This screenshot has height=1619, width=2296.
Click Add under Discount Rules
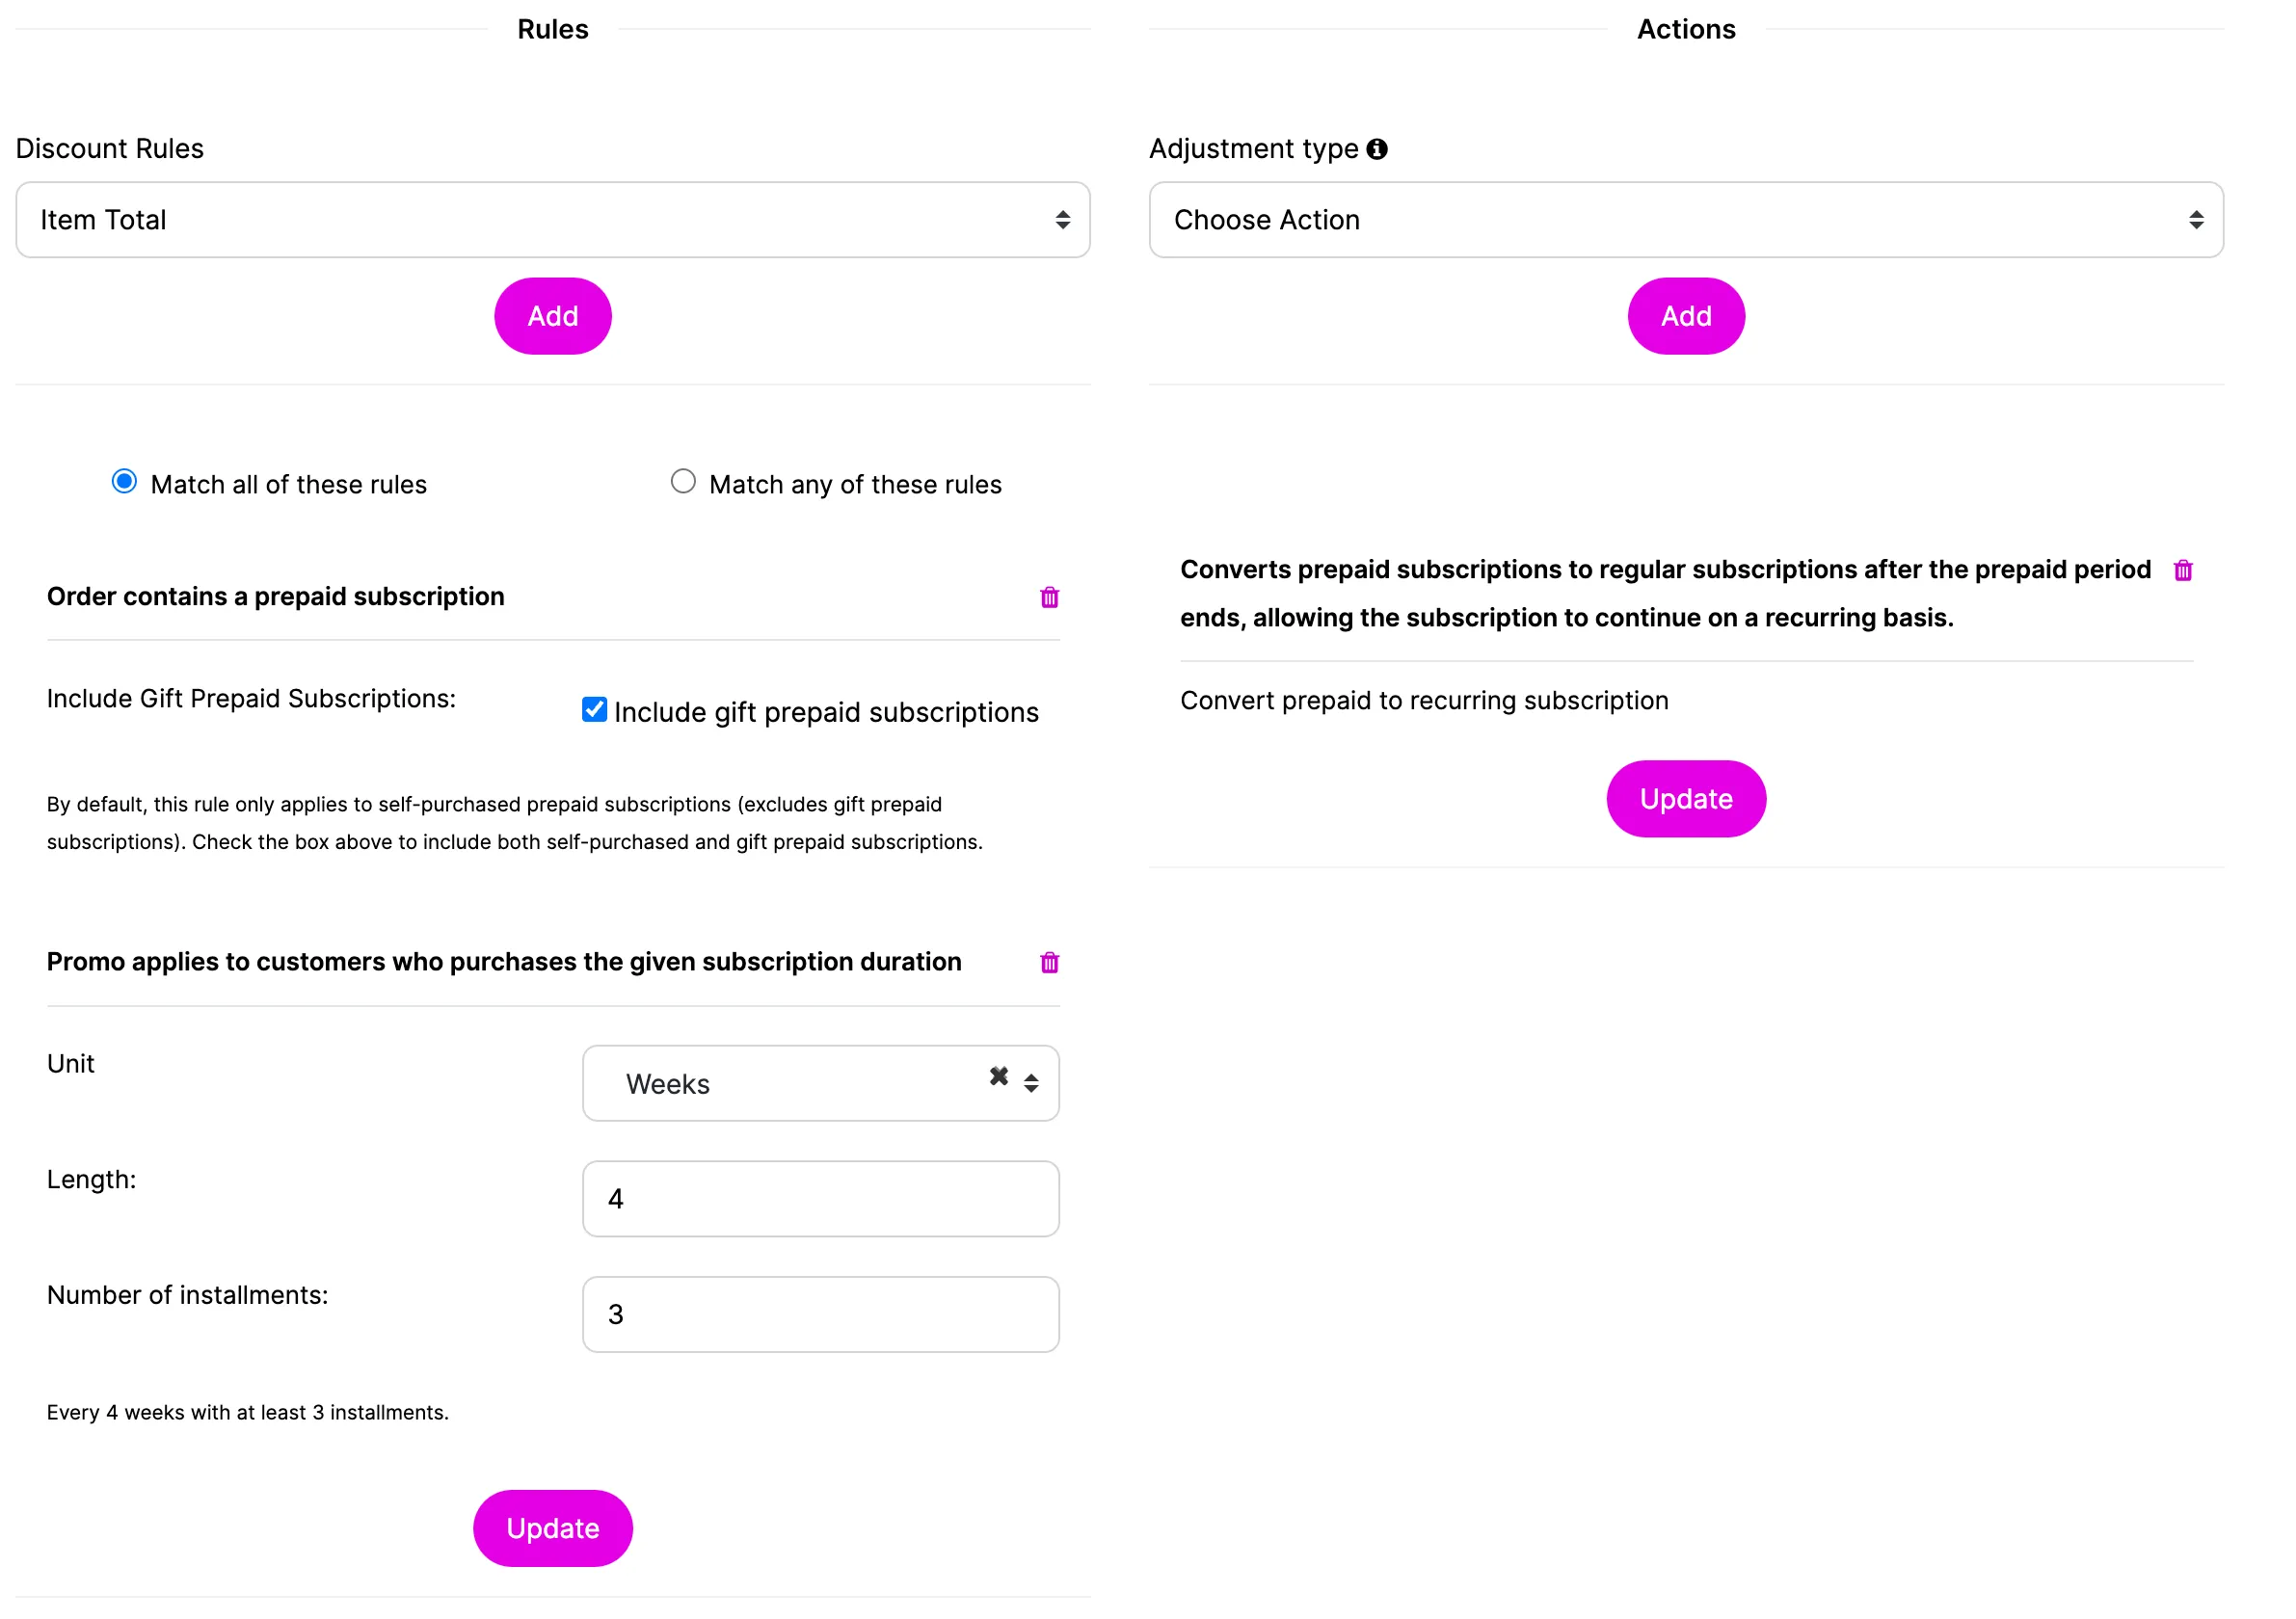tap(552, 316)
